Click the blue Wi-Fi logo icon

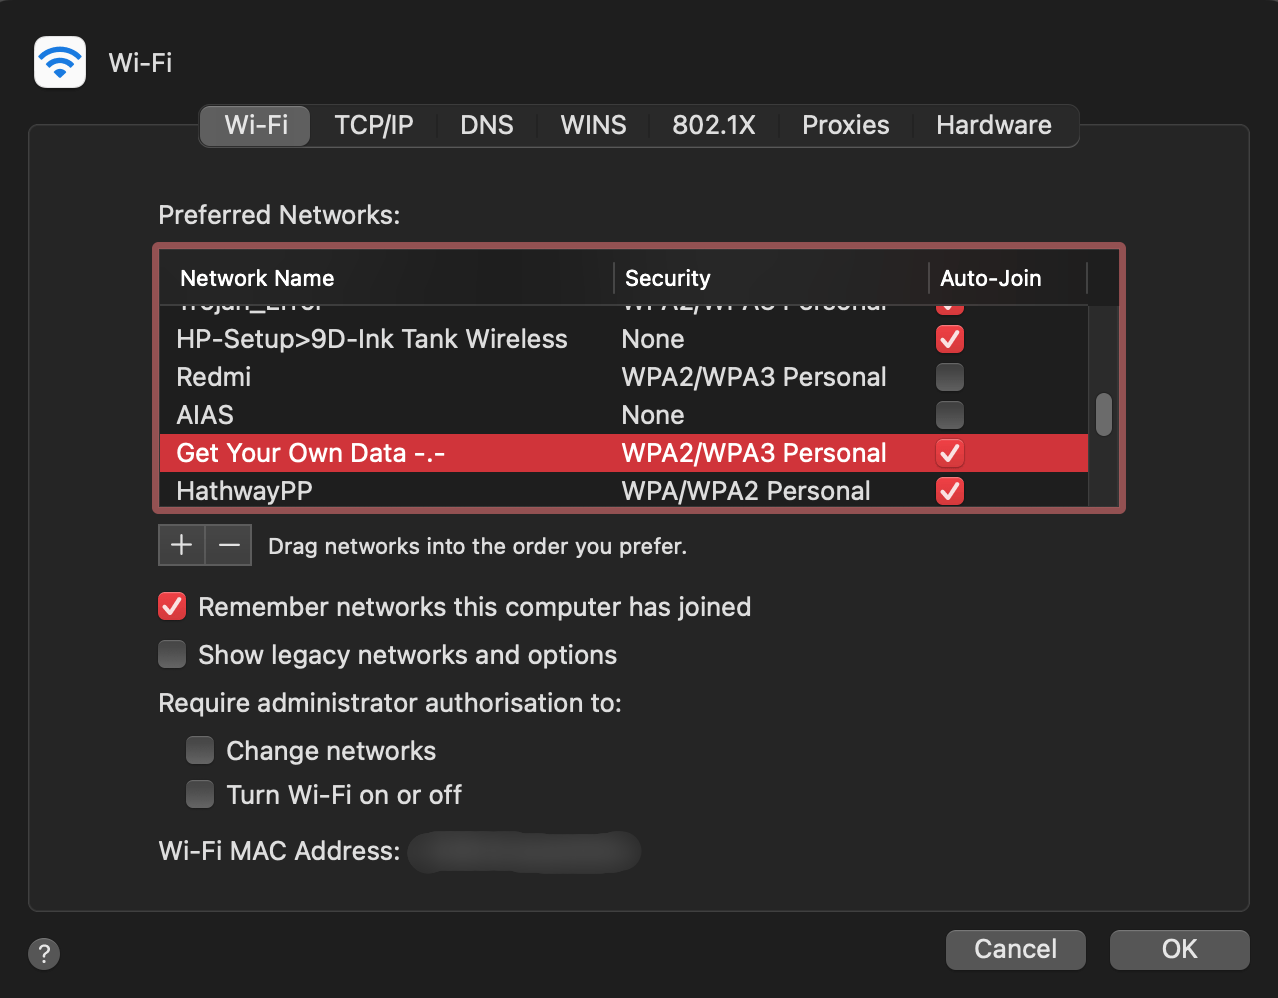pos(59,62)
